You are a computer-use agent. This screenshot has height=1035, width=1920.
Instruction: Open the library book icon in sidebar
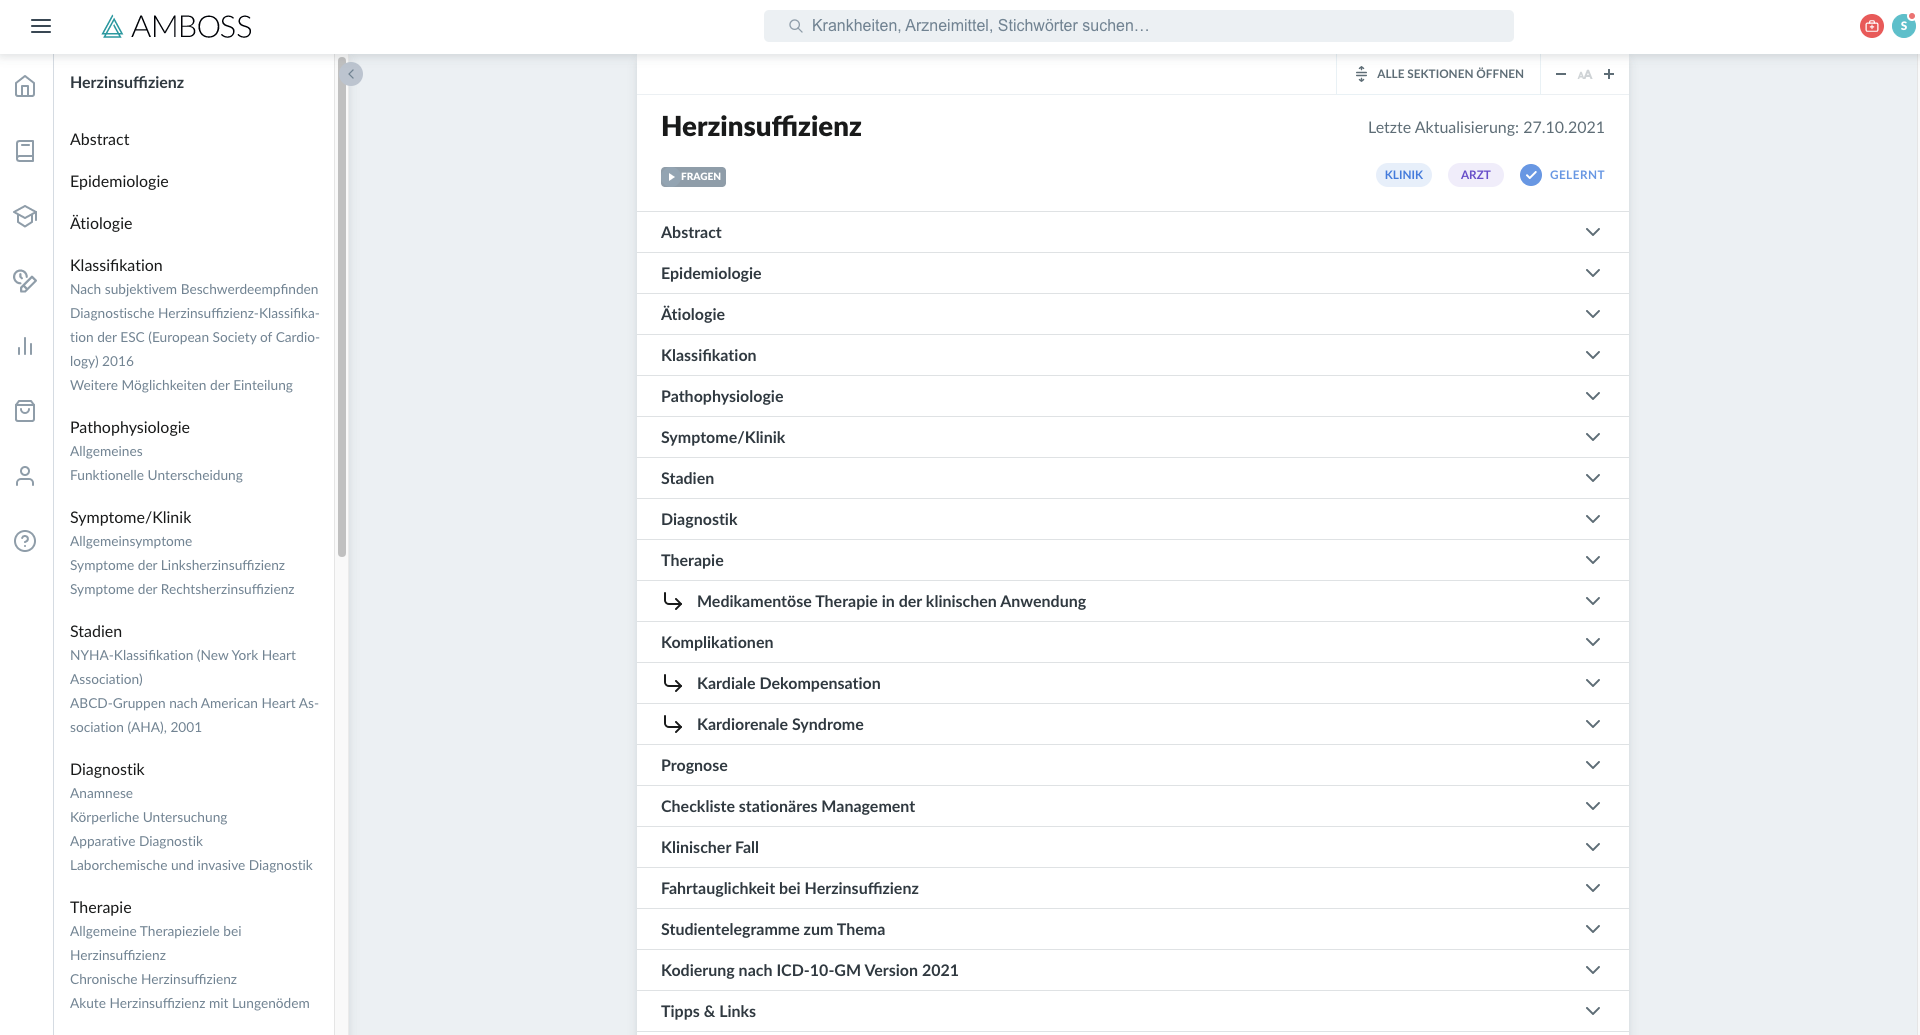[25, 151]
